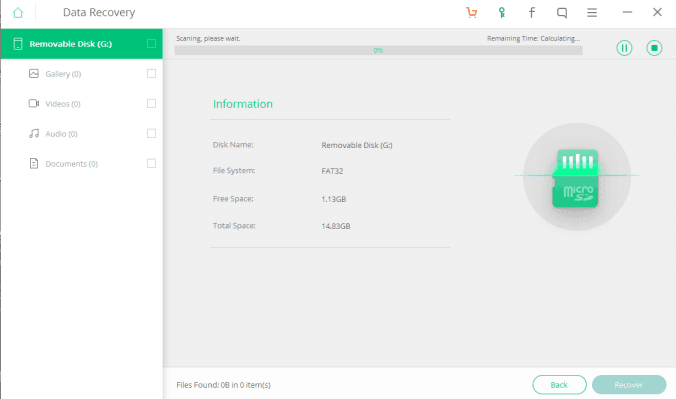Screen dimensions: 676x399
Task: Tick the Documents checkbox
Action: point(151,163)
